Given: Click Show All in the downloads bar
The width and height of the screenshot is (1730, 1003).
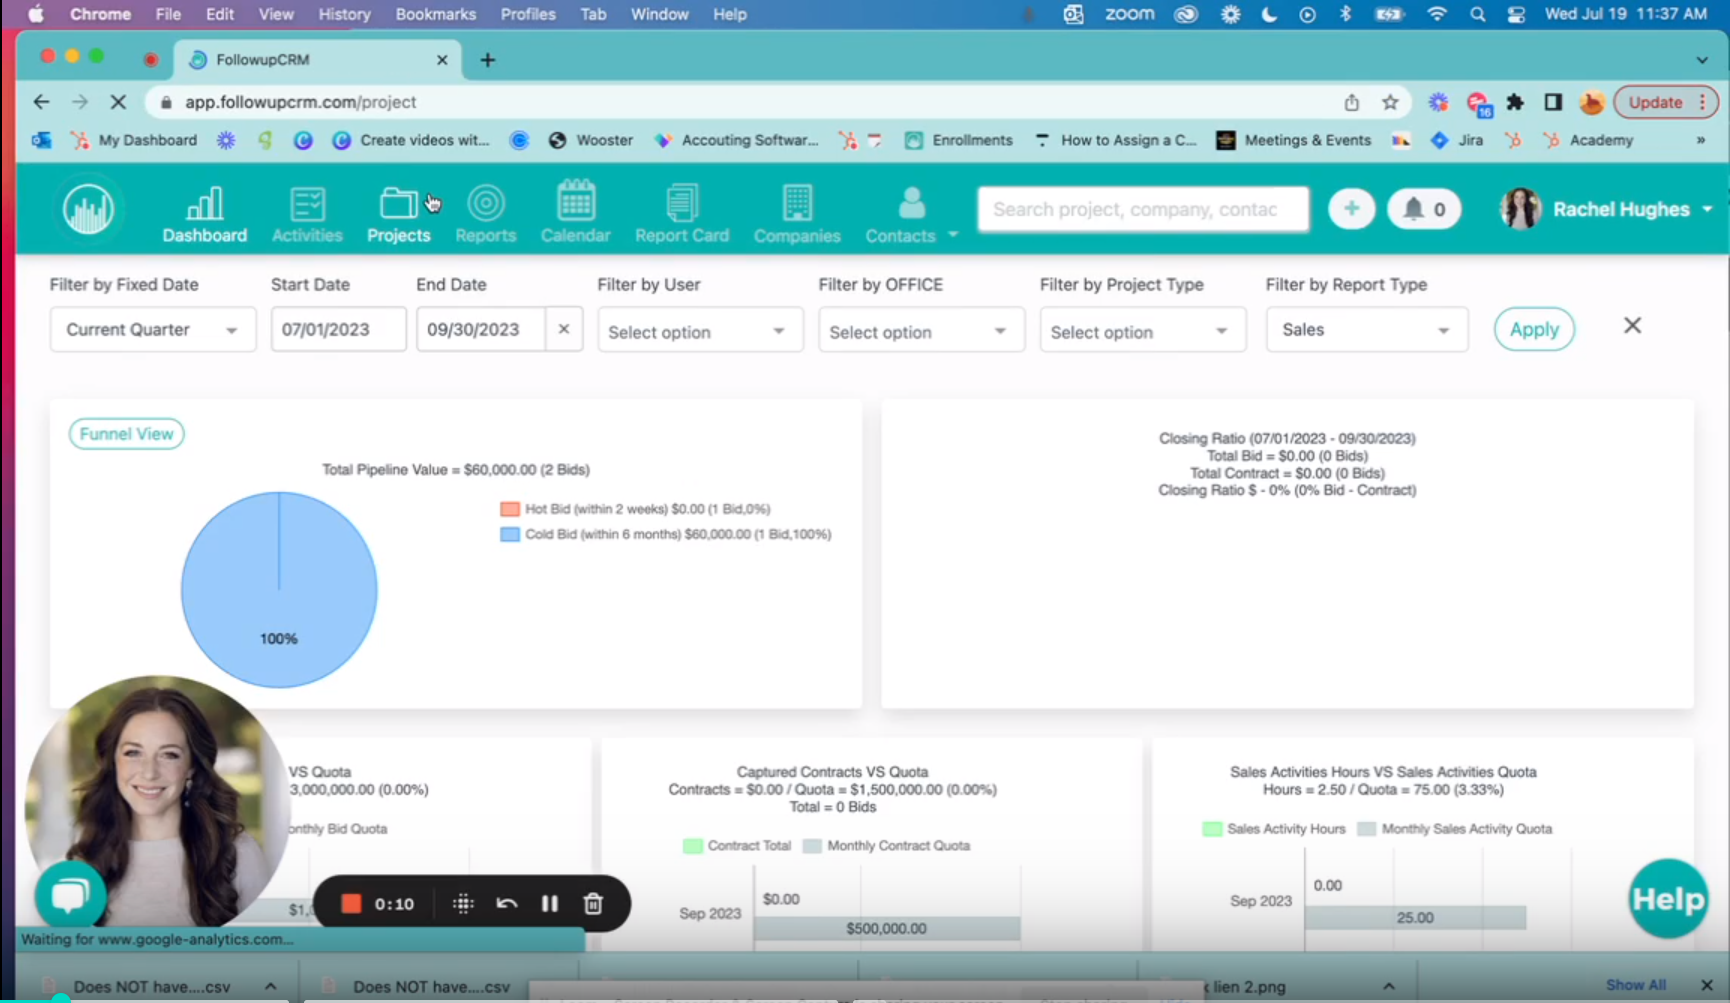Looking at the screenshot, I should pyautogui.click(x=1635, y=984).
